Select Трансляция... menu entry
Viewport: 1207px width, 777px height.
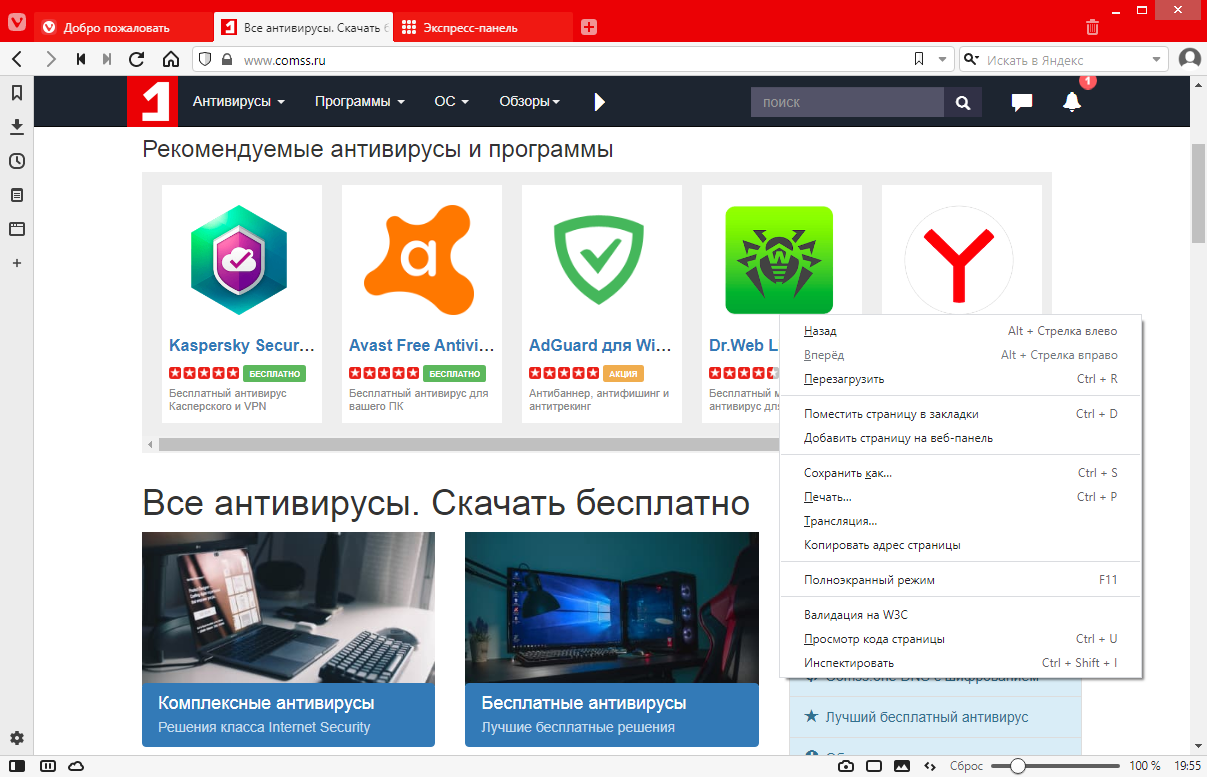click(960, 521)
